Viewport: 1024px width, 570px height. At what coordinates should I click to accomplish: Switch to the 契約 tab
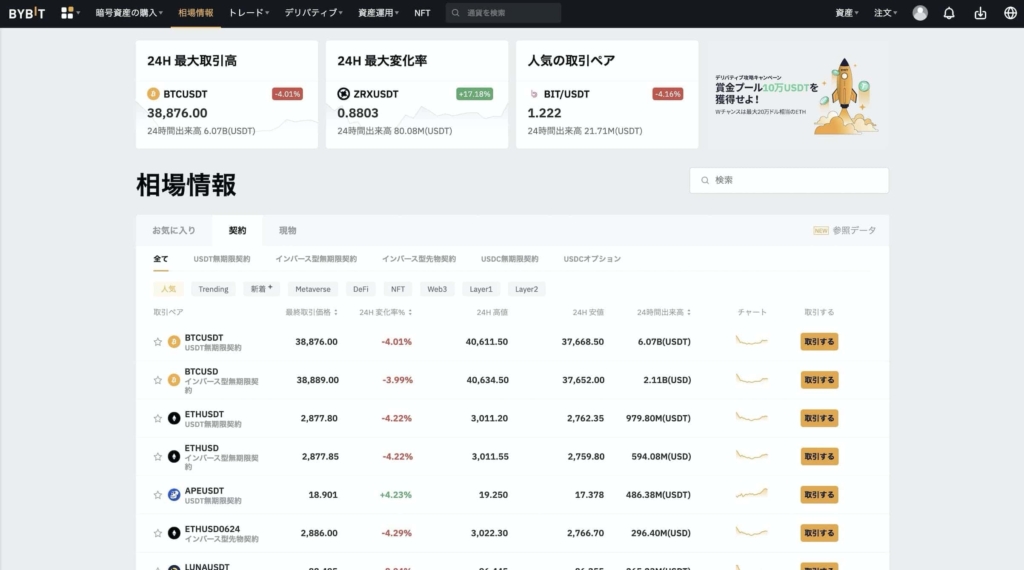238,230
